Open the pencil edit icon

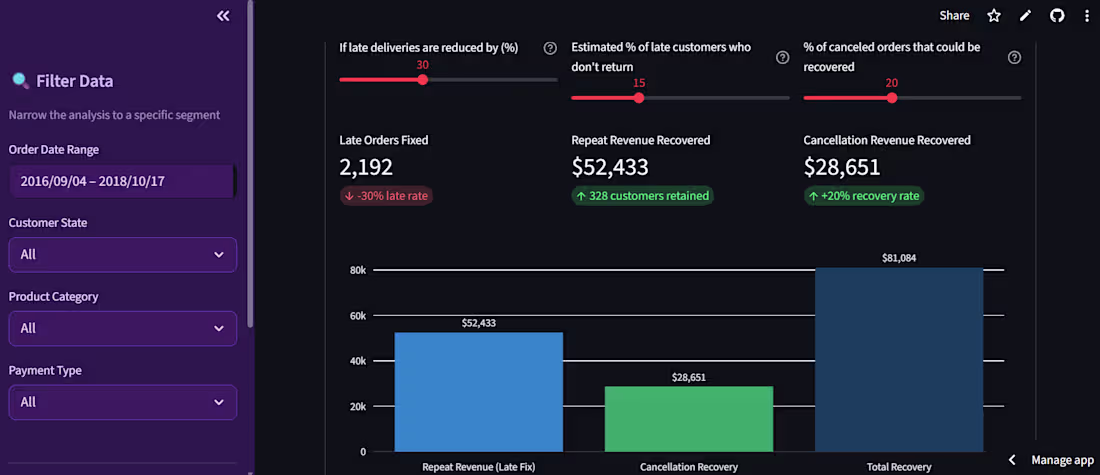pos(1026,15)
